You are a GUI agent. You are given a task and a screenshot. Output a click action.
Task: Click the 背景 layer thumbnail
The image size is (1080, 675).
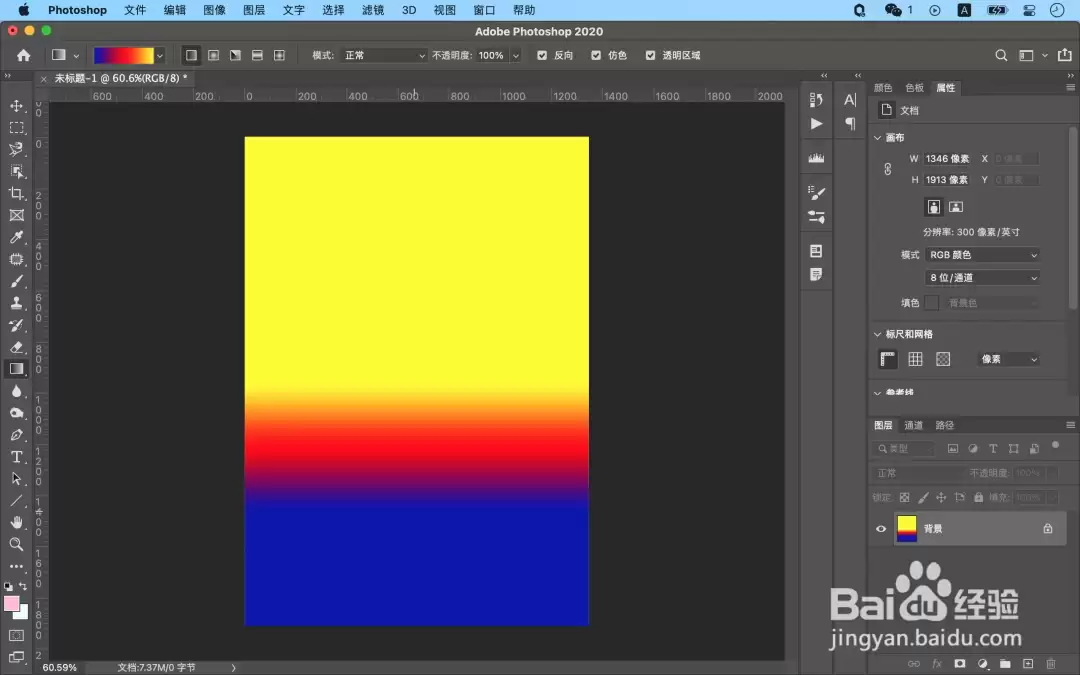coord(907,529)
